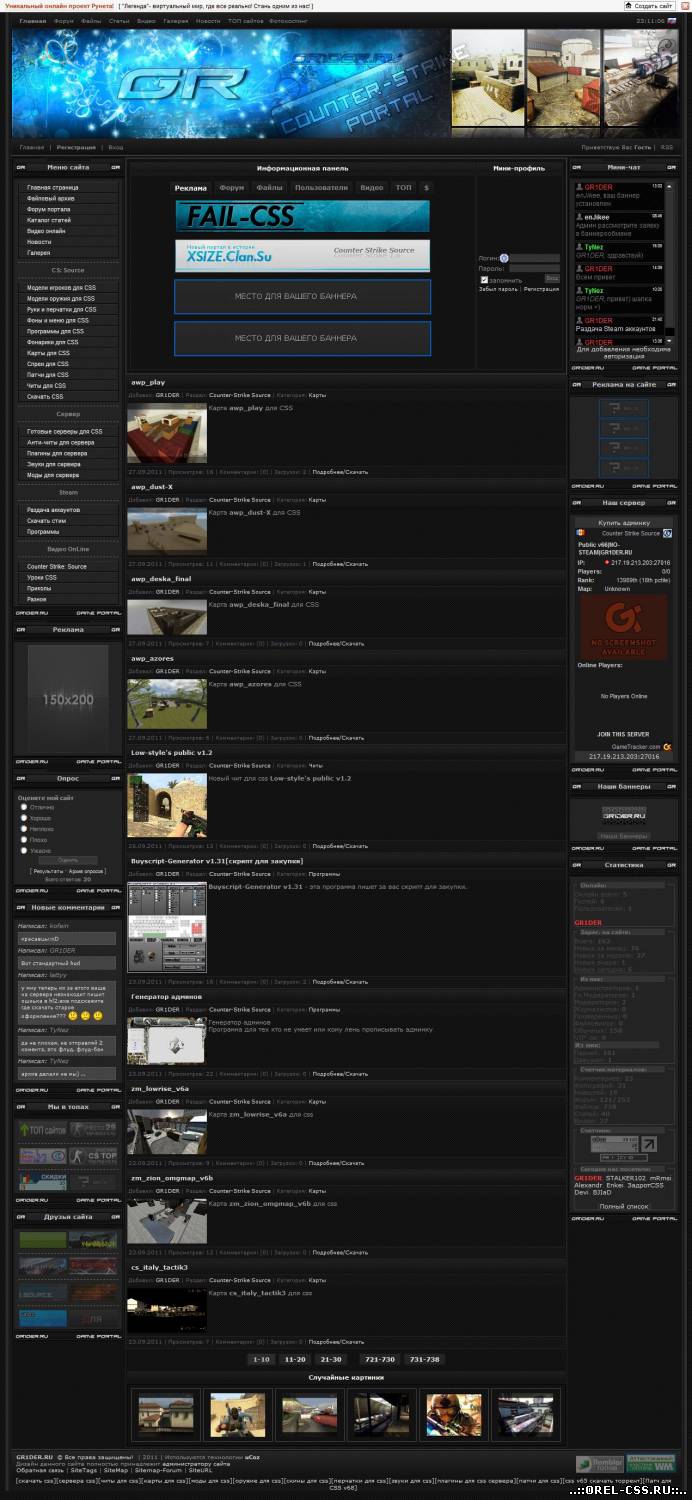Screen dimensions: 692x1500
Task: Open «Подробнее/Скачать» for awp_dust-X entry
Action: [339, 564]
